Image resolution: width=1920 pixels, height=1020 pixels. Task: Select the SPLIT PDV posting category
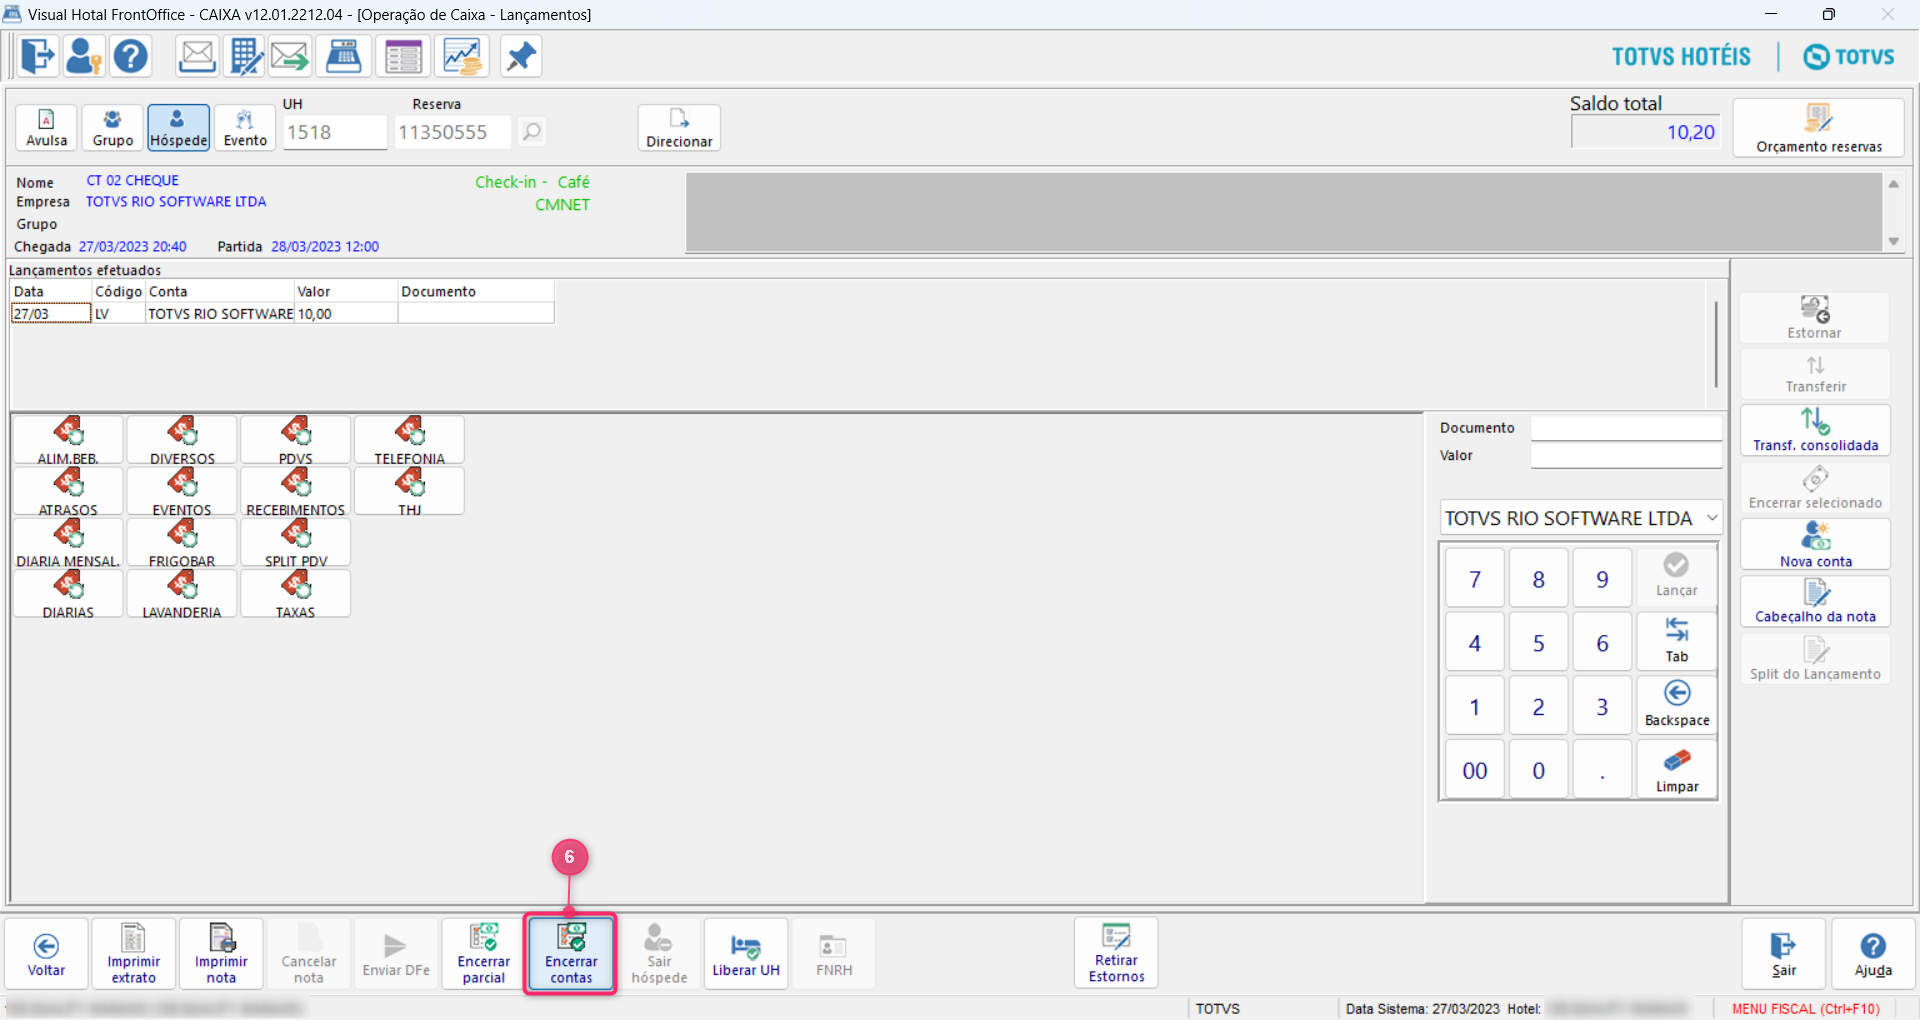[x=296, y=542]
